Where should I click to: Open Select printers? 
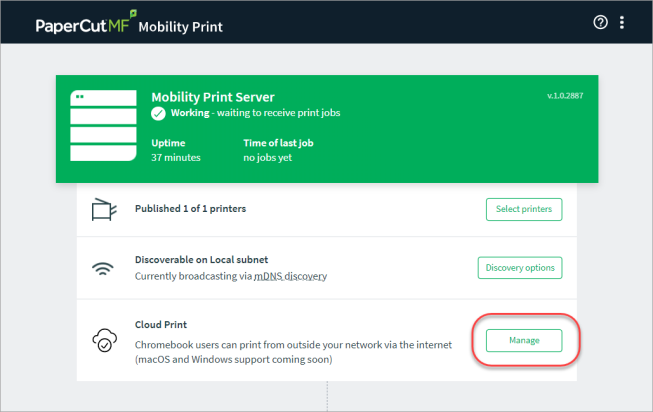point(524,209)
